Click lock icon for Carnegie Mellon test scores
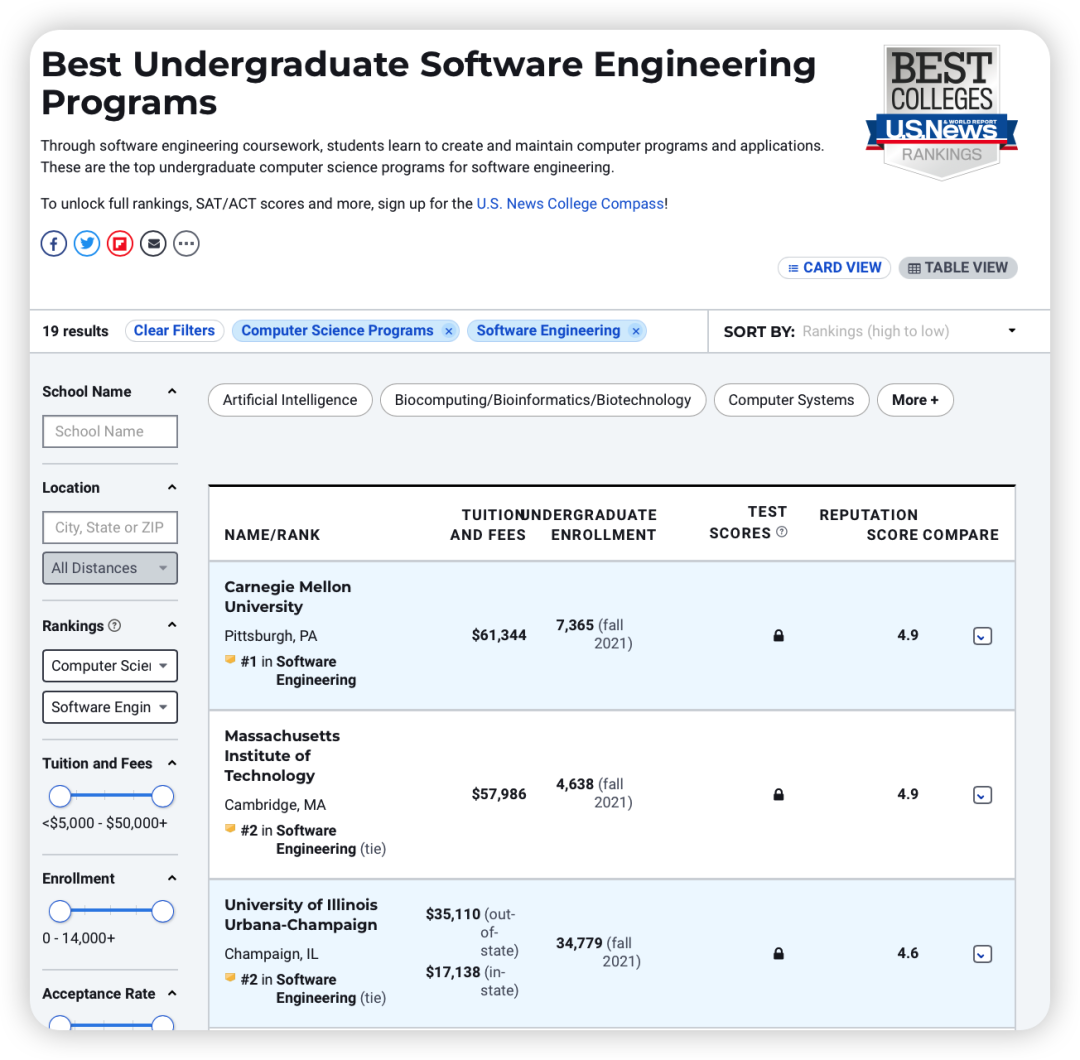 coord(779,636)
